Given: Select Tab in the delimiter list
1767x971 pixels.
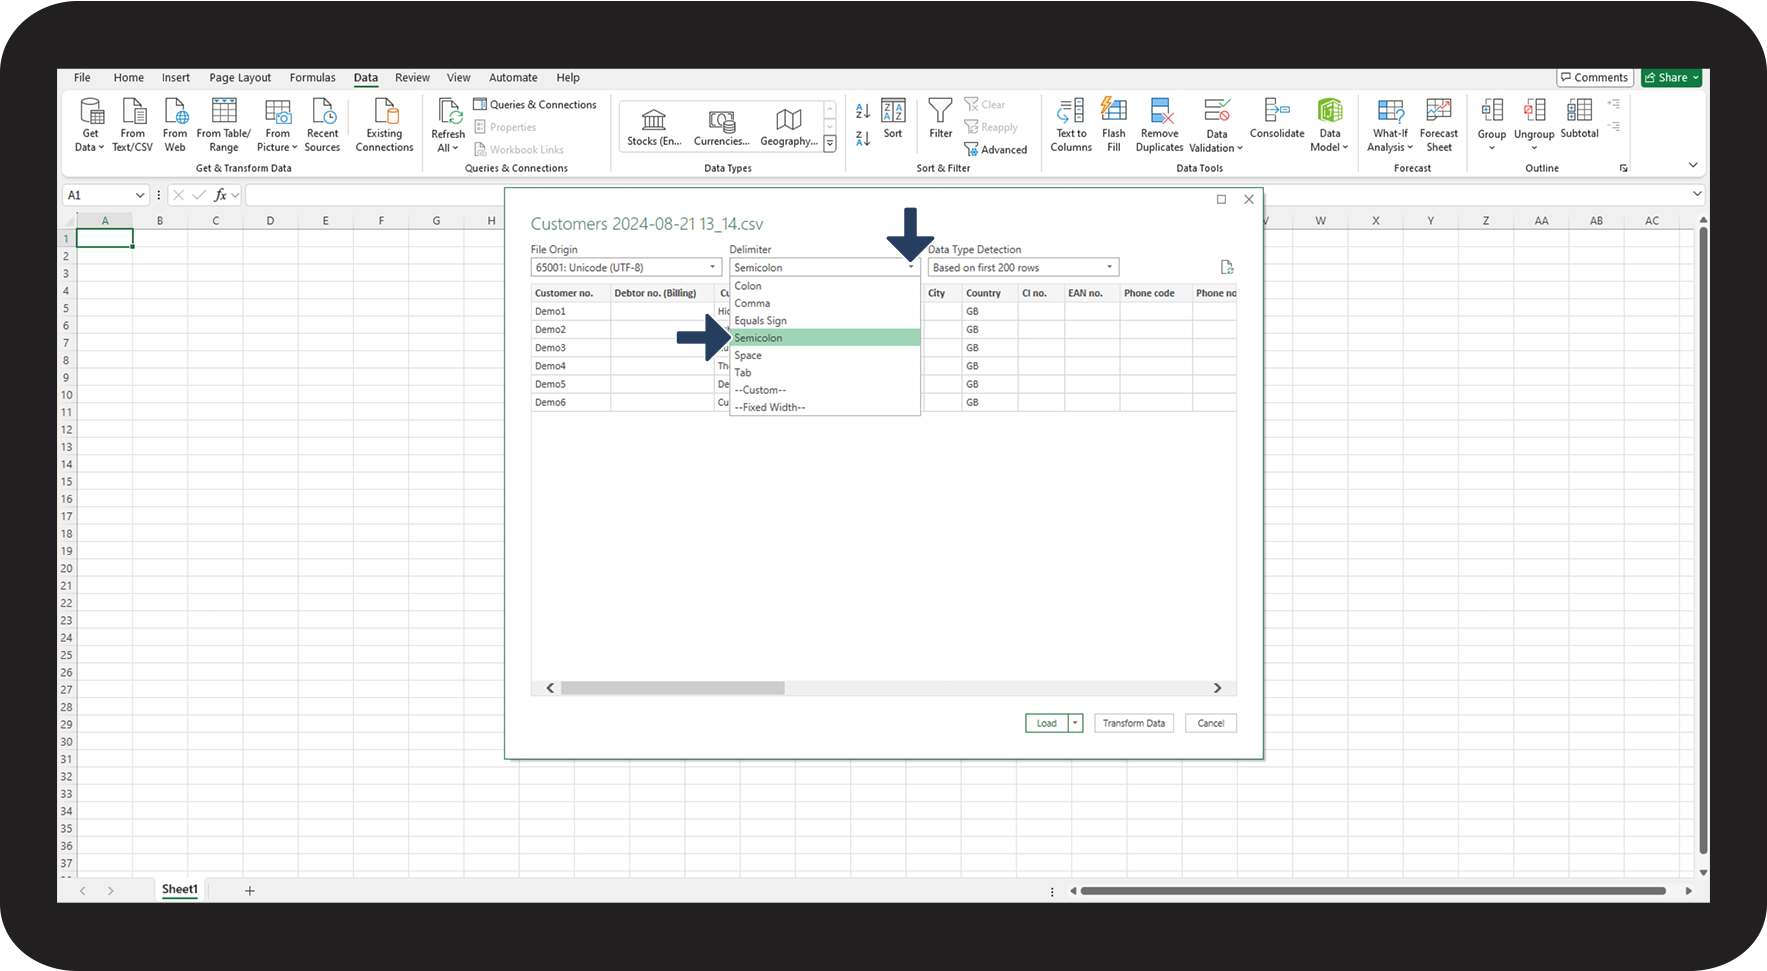Looking at the screenshot, I should tap(743, 373).
